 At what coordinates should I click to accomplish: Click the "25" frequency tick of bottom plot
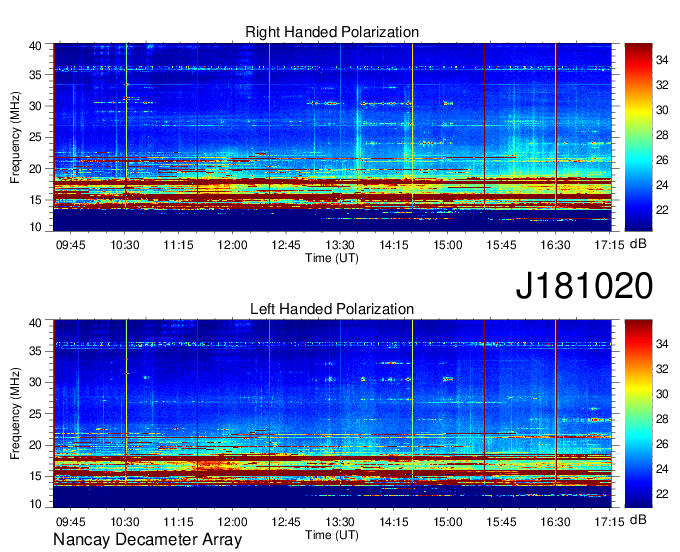click(35, 414)
